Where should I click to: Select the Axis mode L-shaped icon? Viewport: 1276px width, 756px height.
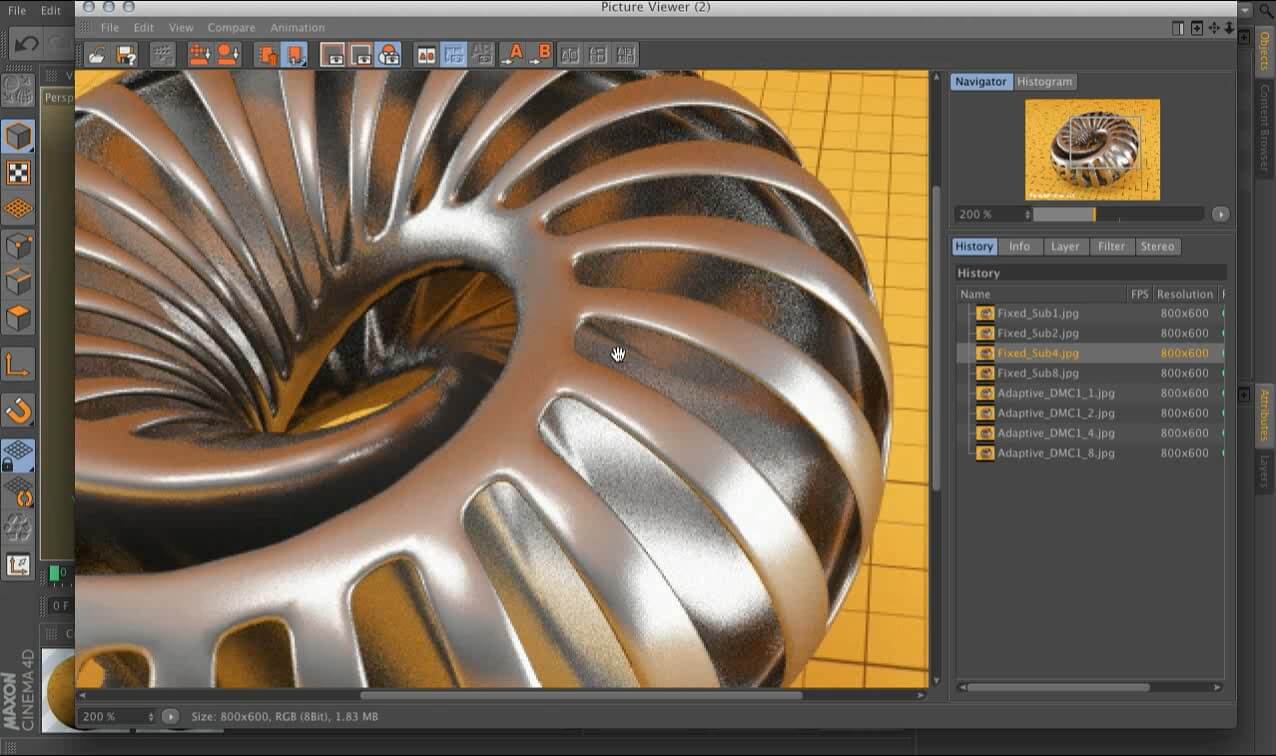tap(18, 365)
